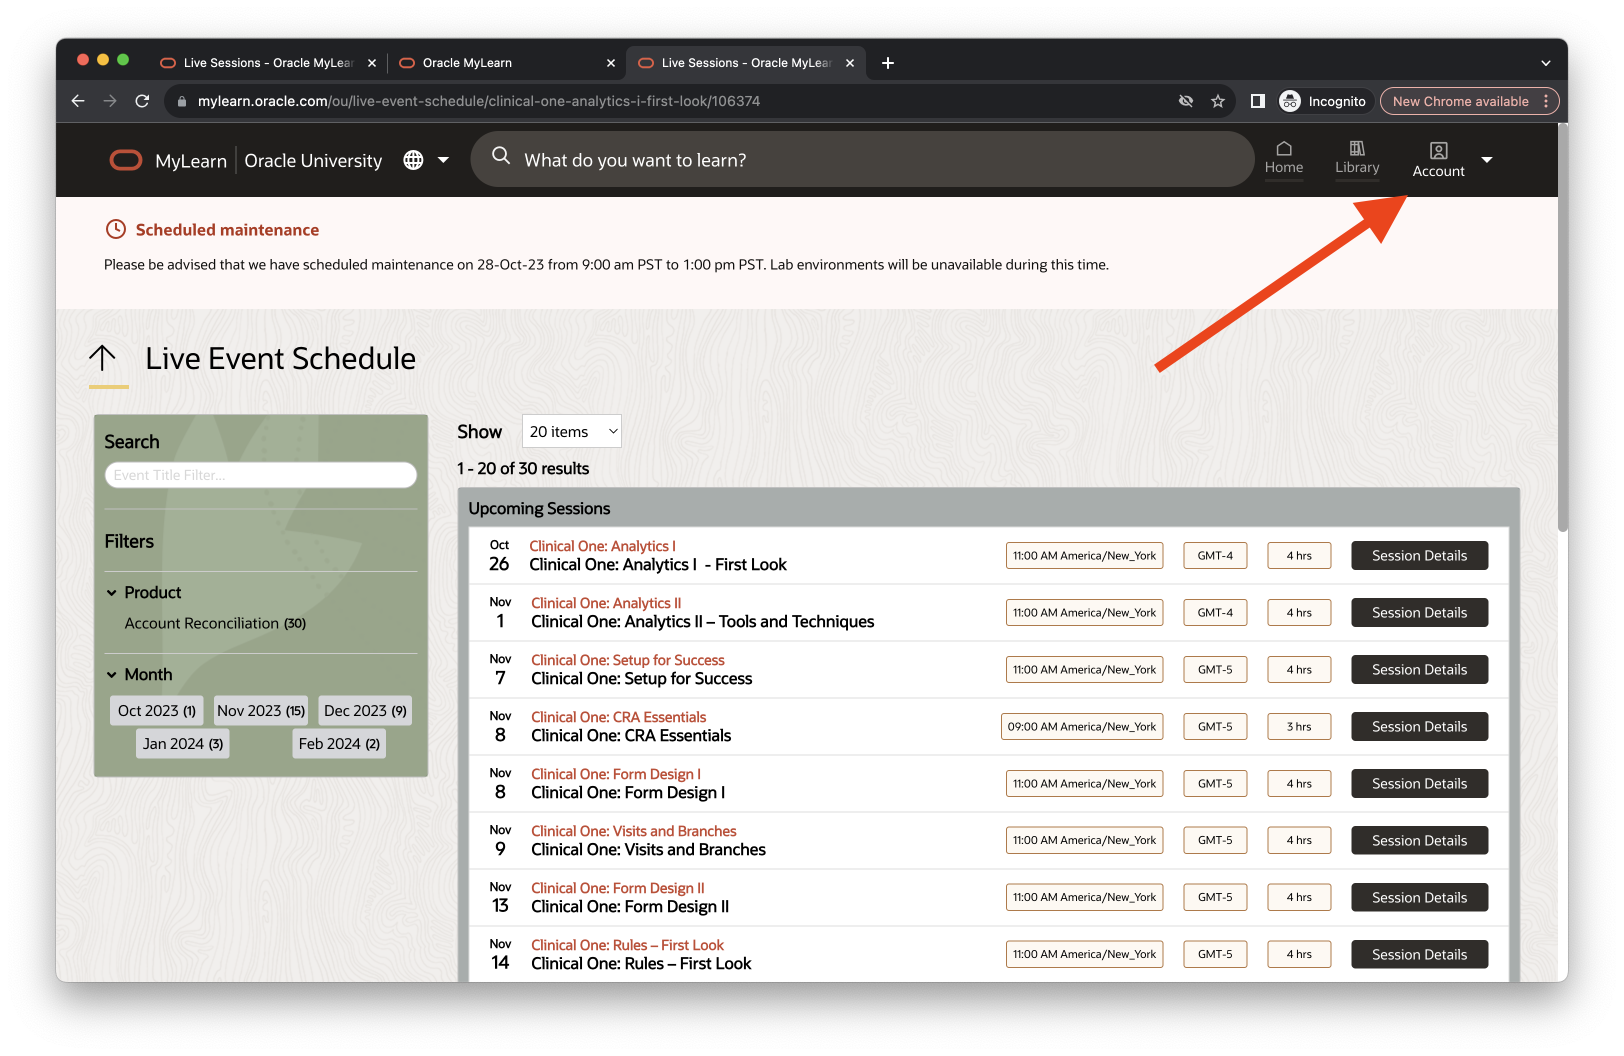Viewport: 1624px width, 1056px height.
Task: Open the Account profile icon
Action: (1439, 151)
